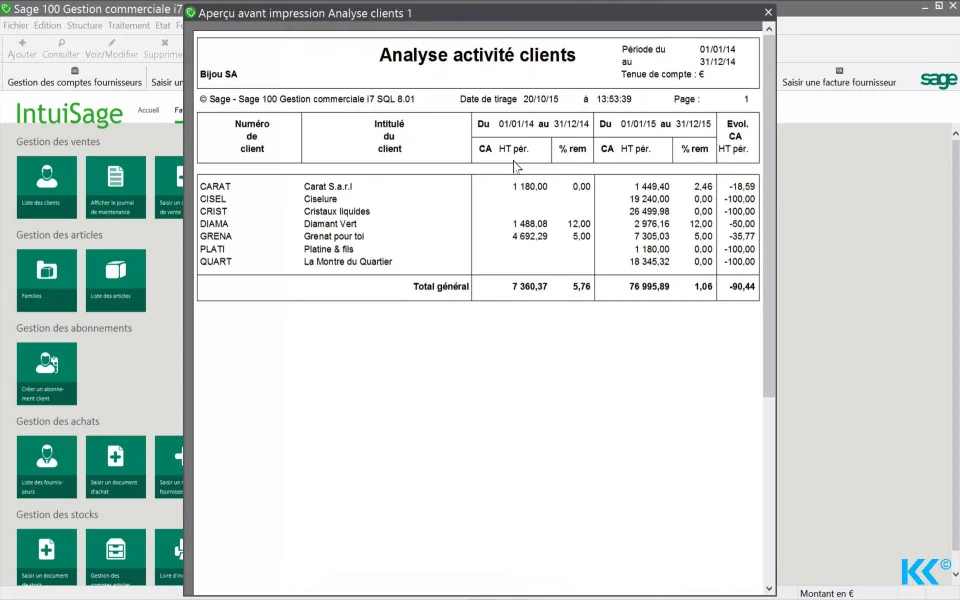Click the Bijou SA company name
Image resolution: width=960 pixels, height=600 pixels.
(x=219, y=74)
